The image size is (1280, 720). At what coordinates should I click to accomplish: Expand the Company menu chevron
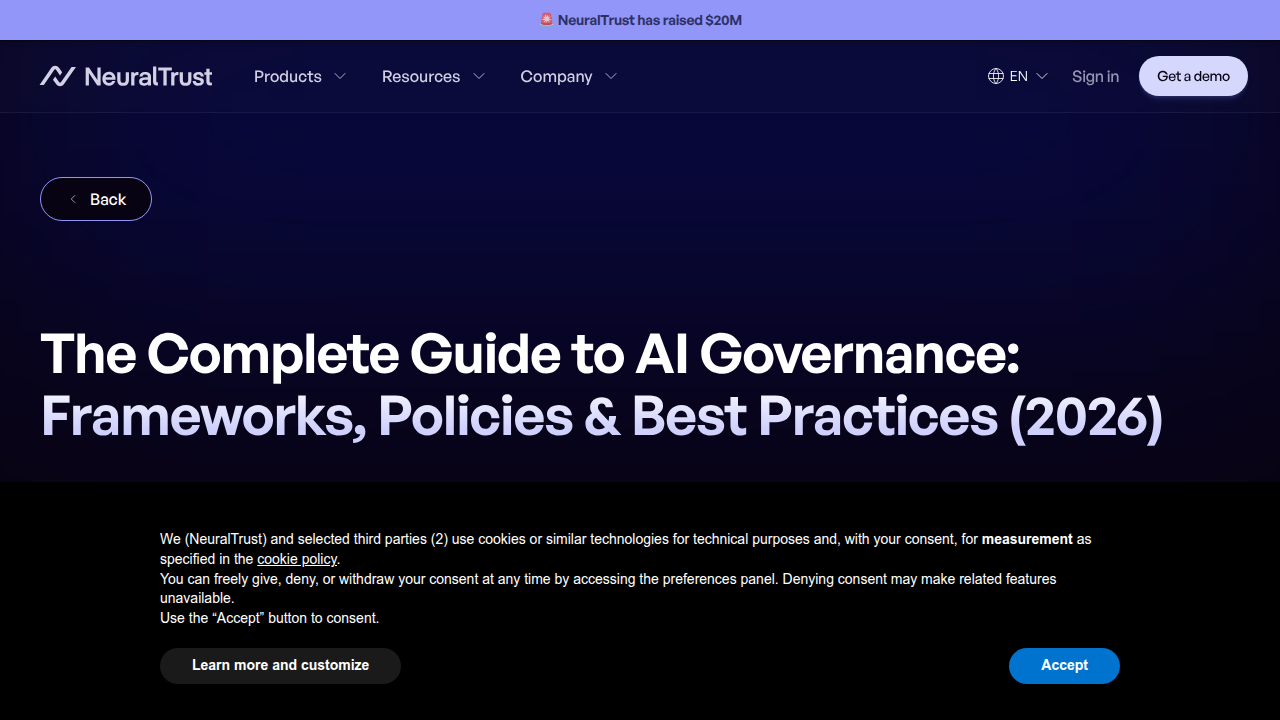(x=611, y=76)
